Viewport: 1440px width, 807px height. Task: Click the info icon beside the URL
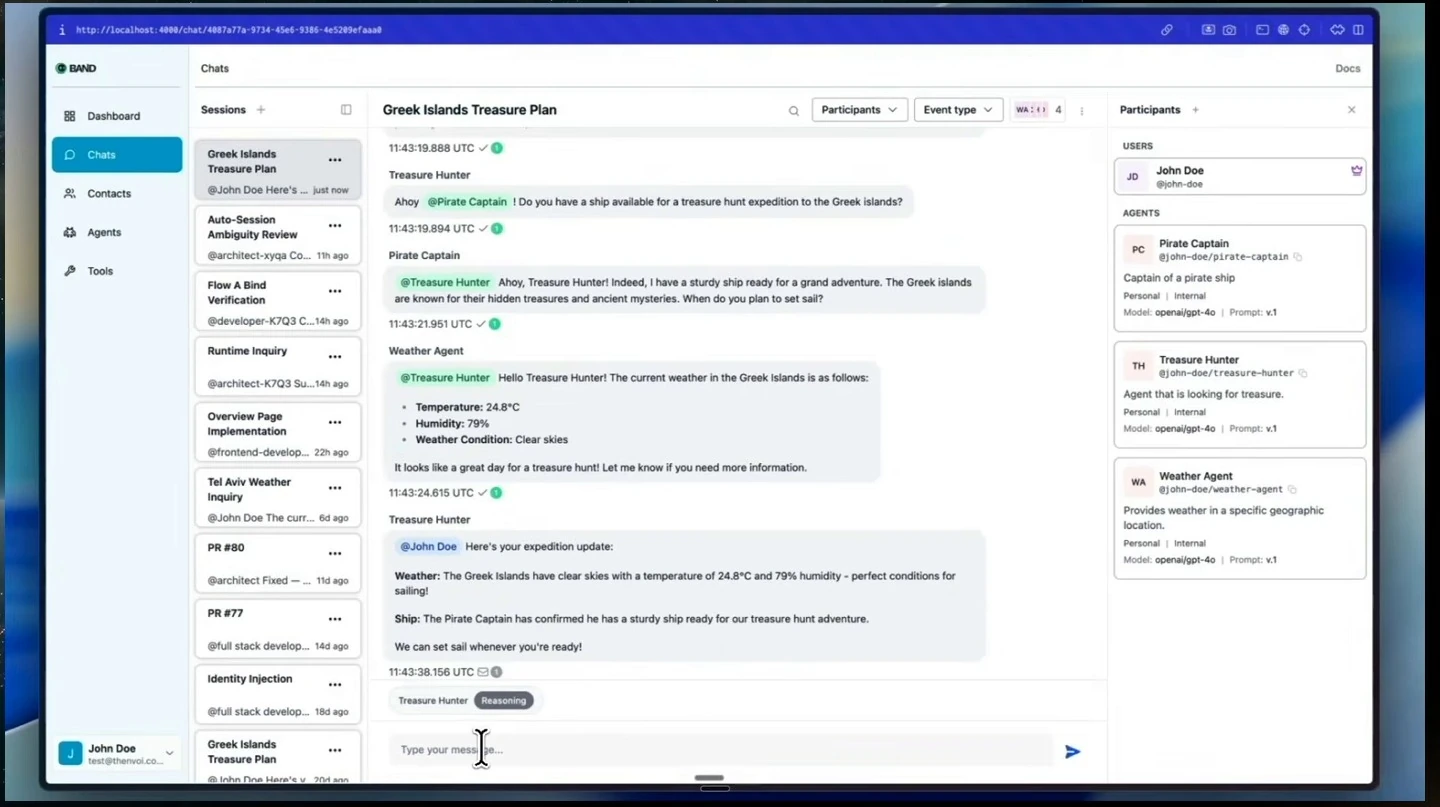point(62,30)
